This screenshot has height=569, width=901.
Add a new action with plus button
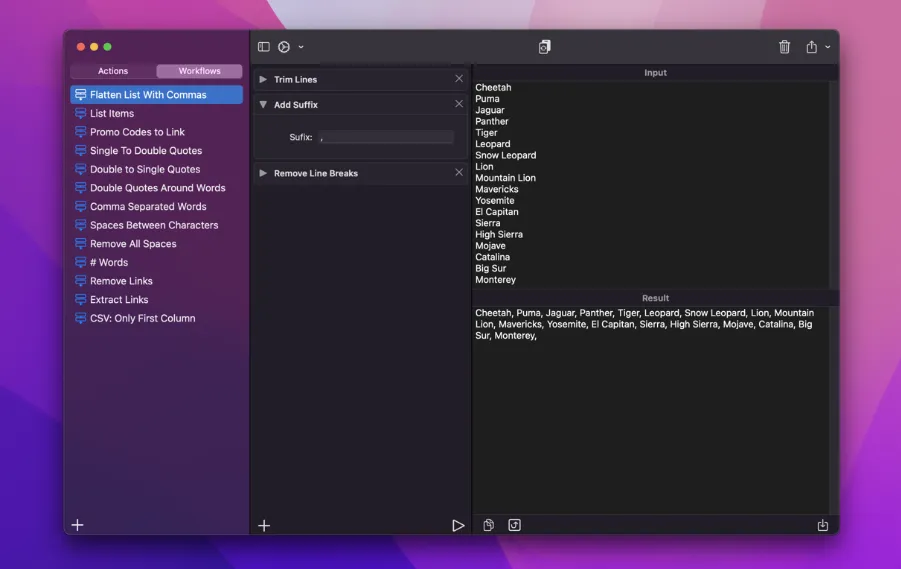[264, 525]
